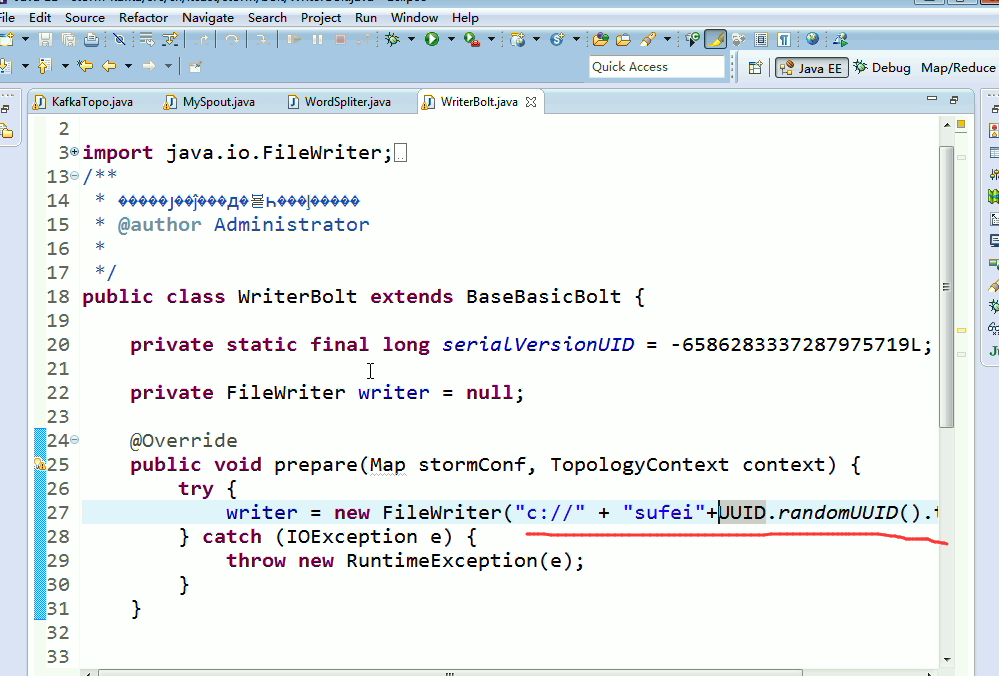Click the New Dynamic Web Project icon
The height and width of the screenshot is (676, 999).
[517, 40]
